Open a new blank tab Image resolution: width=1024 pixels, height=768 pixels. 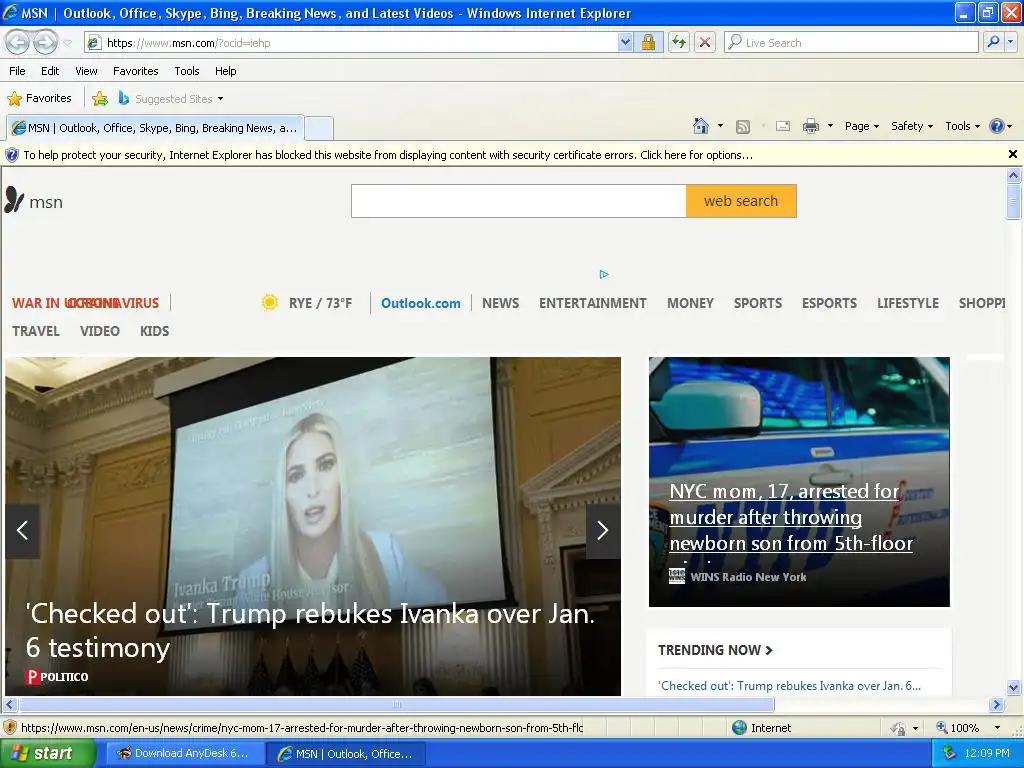(x=319, y=128)
